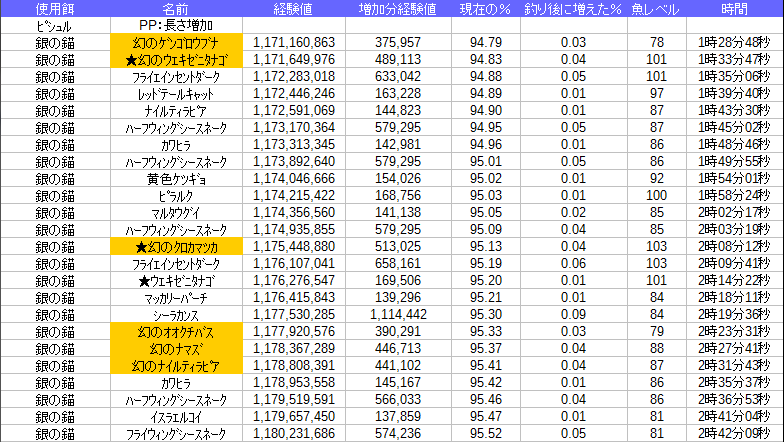Click the 1,114,442 experience gain cell
Screen dimensions: 784x442
tap(397, 314)
